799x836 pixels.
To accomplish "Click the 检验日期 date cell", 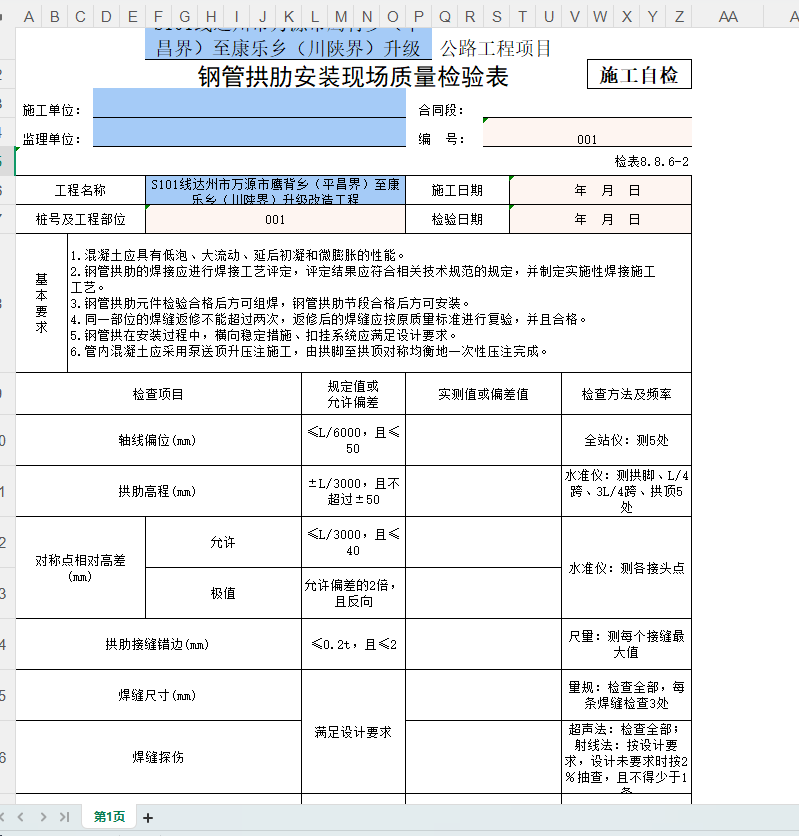I will (x=600, y=219).
